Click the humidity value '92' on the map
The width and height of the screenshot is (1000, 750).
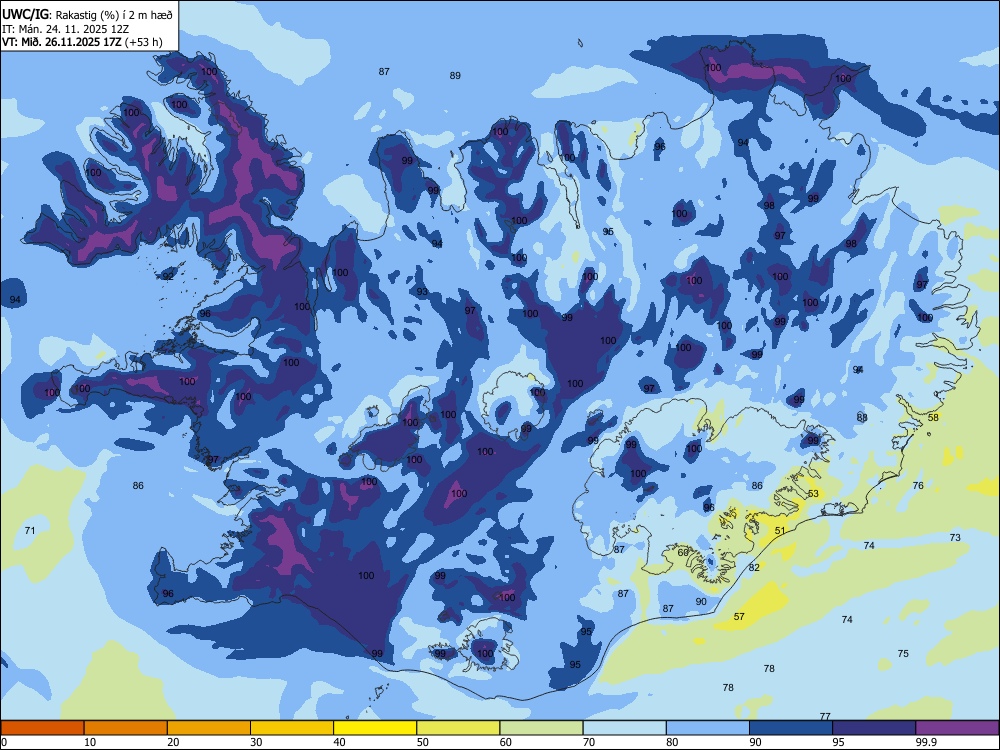pyautogui.click(x=168, y=276)
